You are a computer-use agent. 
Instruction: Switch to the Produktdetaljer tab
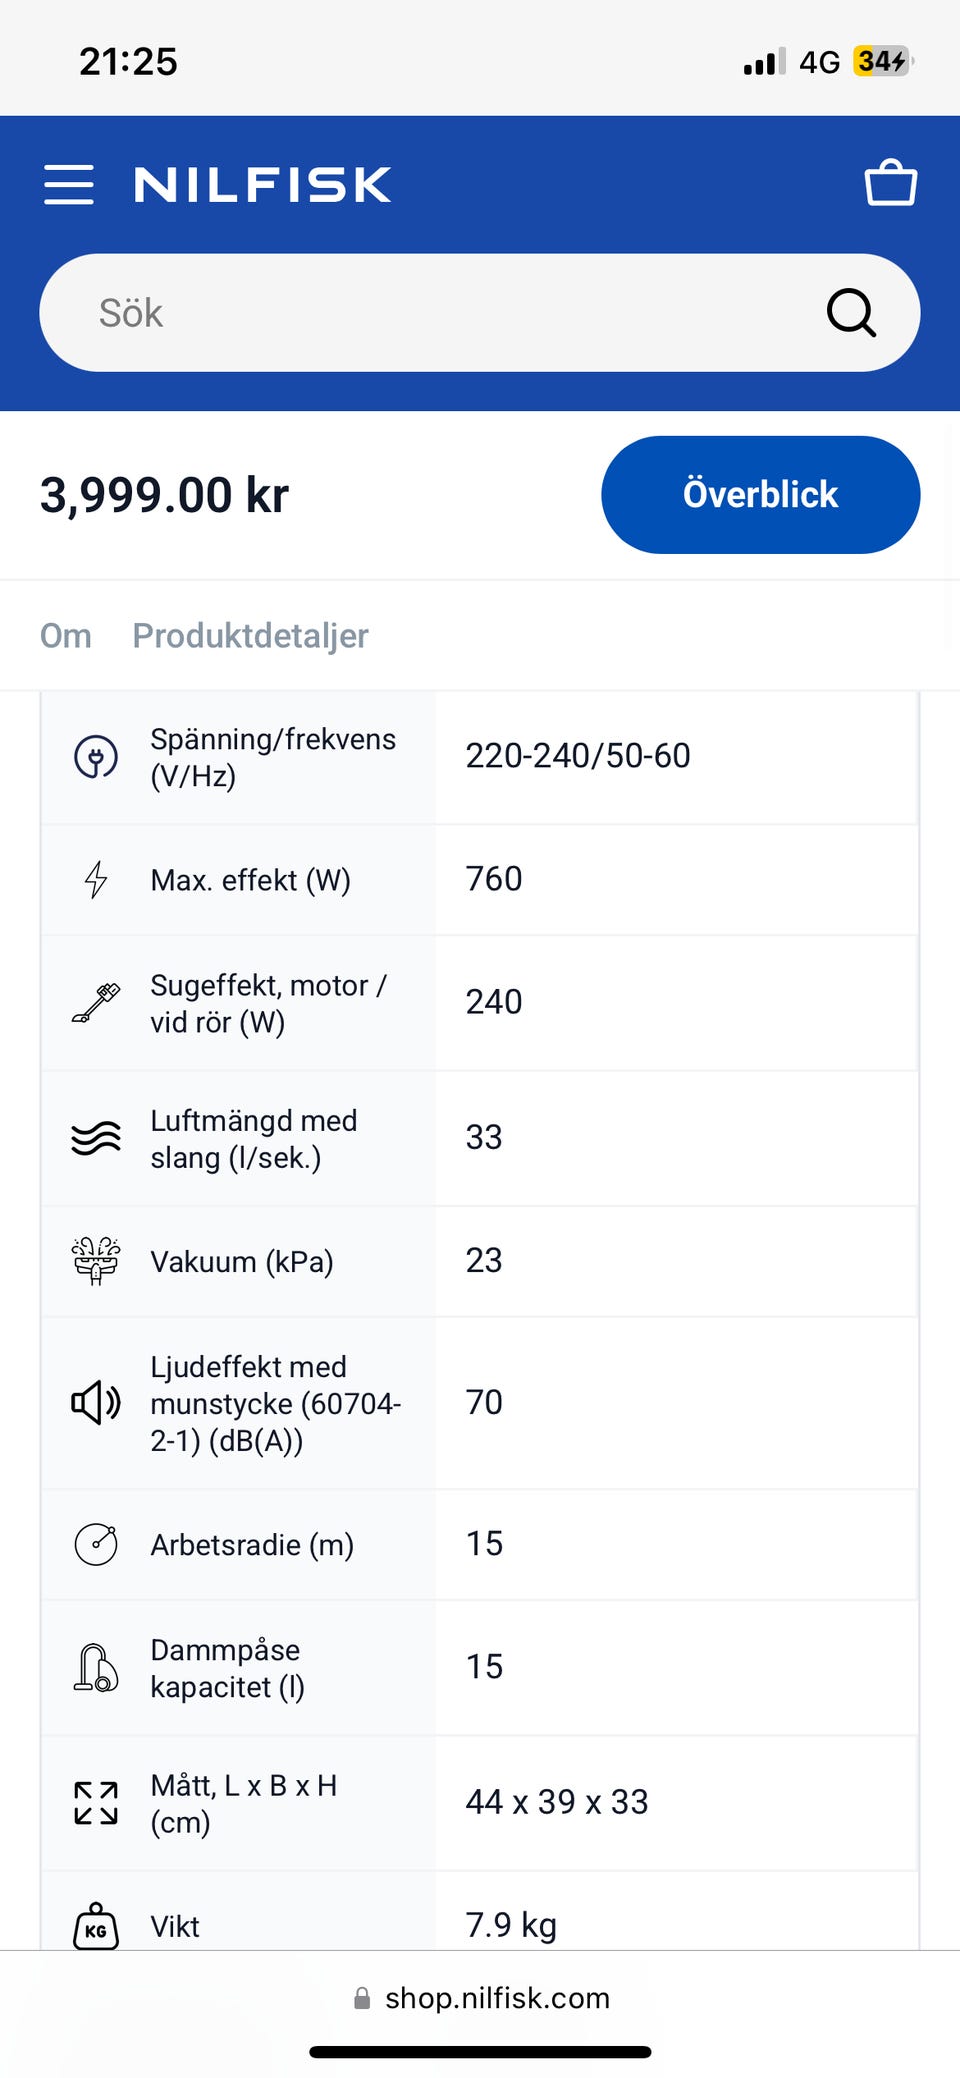[250, 636]
